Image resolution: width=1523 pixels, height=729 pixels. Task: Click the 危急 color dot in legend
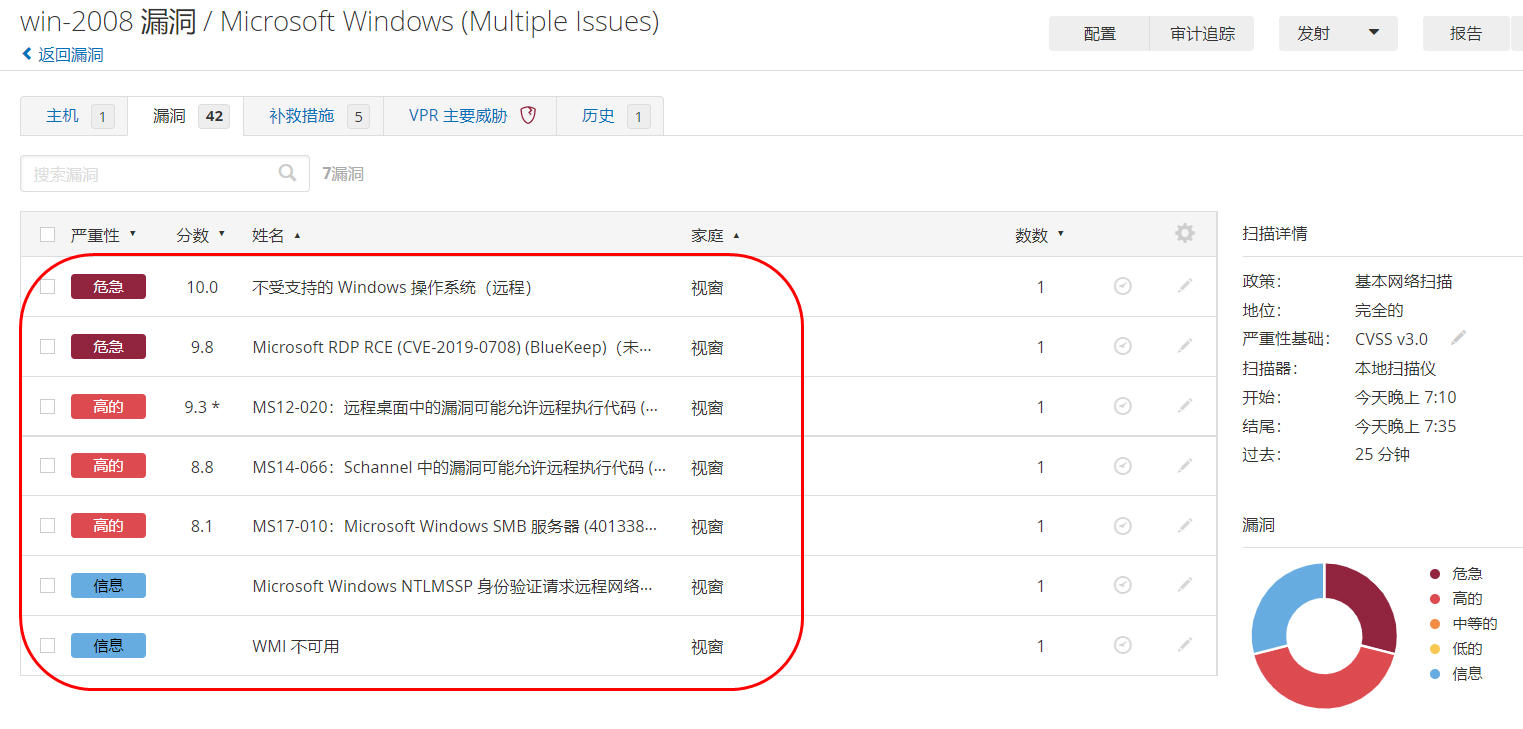click(1435, 574)
